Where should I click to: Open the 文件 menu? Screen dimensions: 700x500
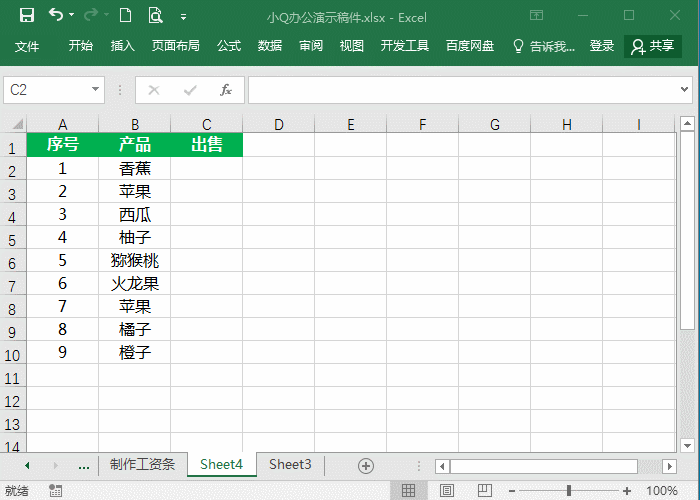tap(27, 46)
